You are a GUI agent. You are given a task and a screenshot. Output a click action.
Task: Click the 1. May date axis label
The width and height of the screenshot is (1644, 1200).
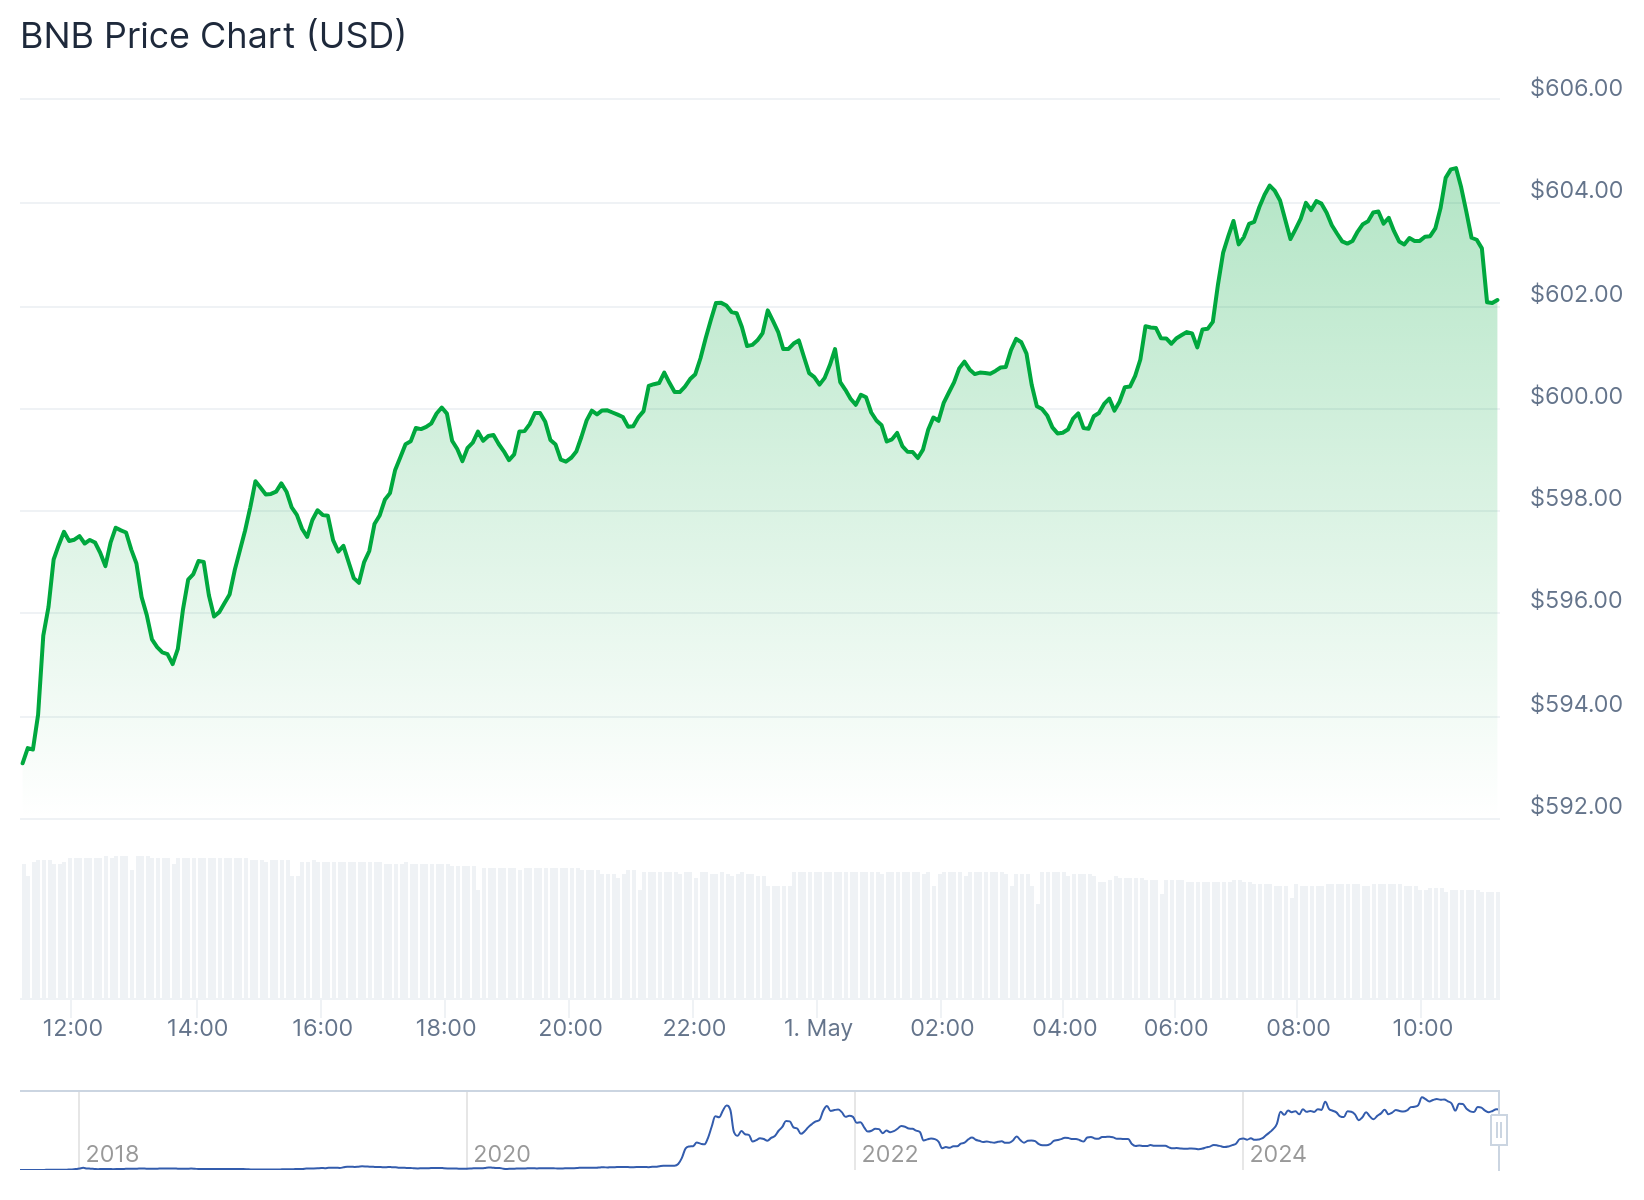point(817,1028)
